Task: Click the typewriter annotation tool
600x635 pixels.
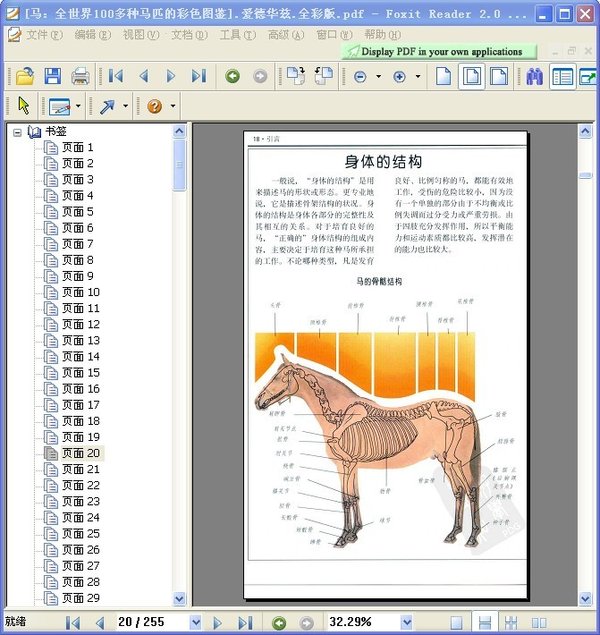Action: [x=60, y=107]
